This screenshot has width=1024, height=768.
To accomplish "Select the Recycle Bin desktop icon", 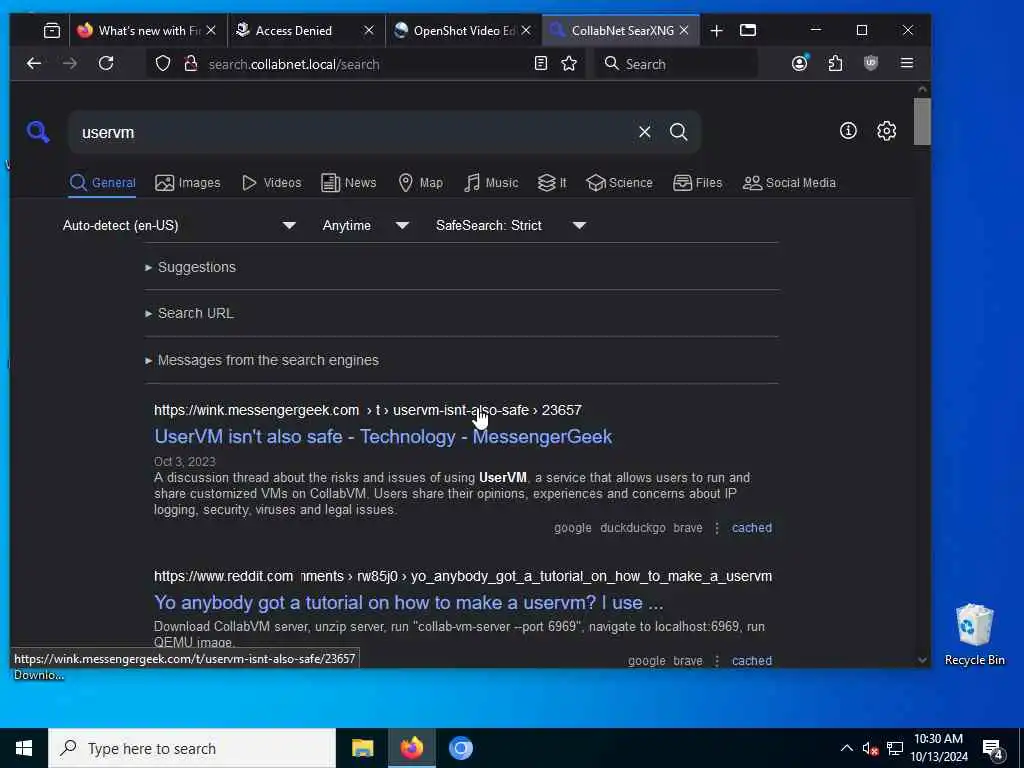I will tap(974, 635).
